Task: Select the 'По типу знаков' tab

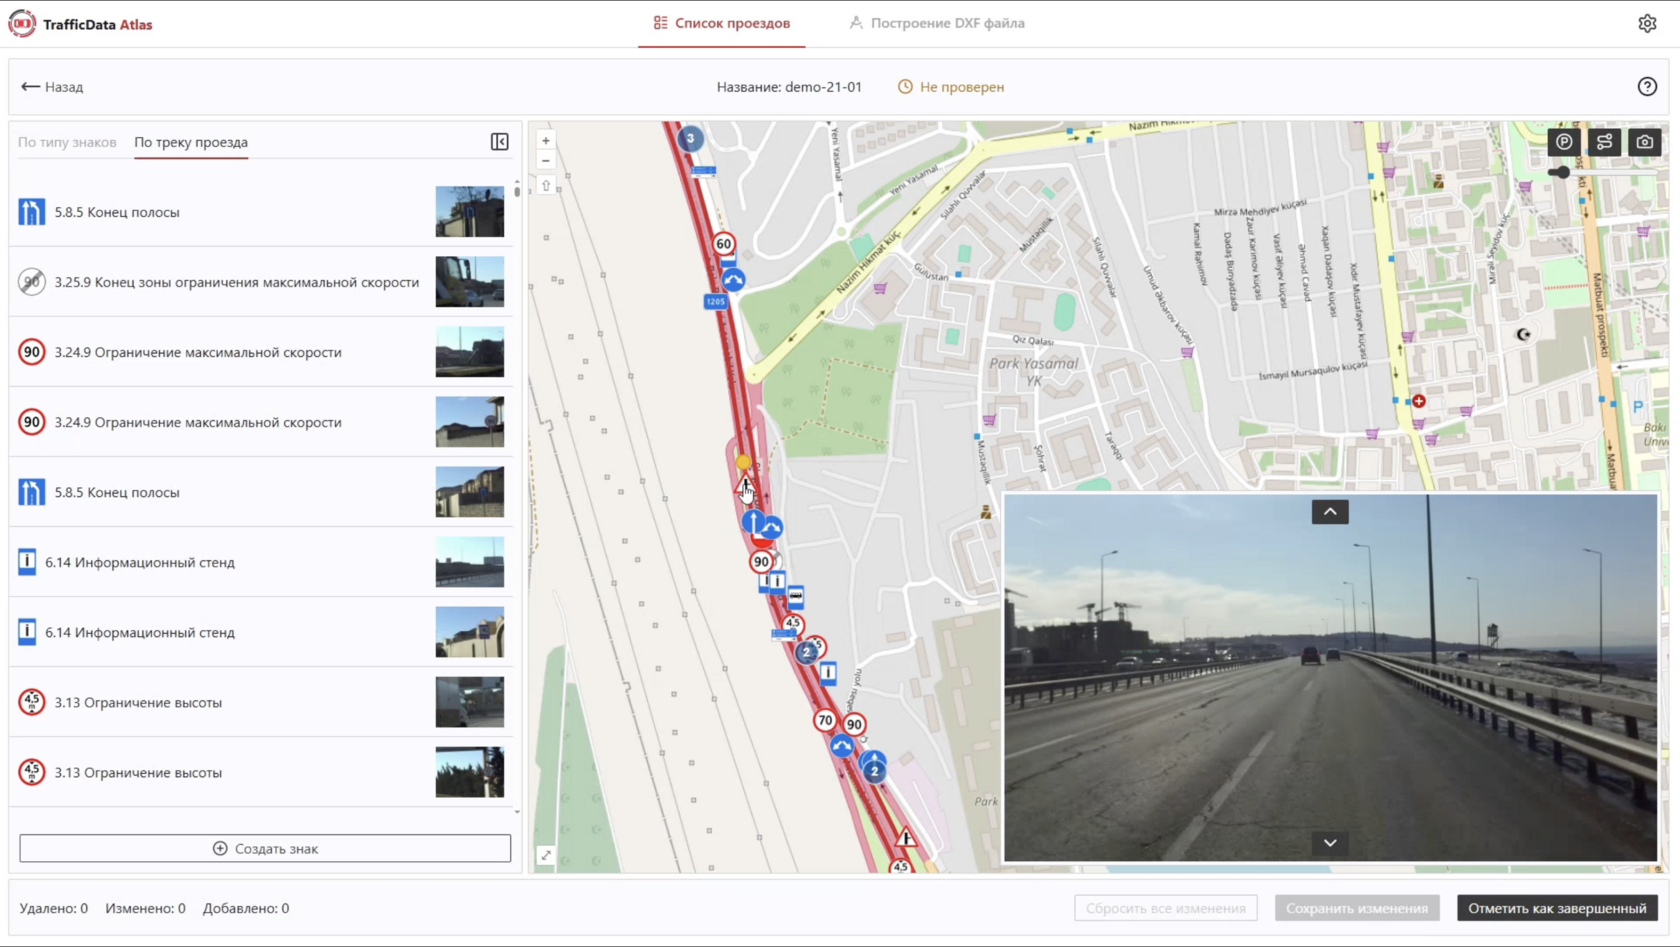Action: (67, 142)
